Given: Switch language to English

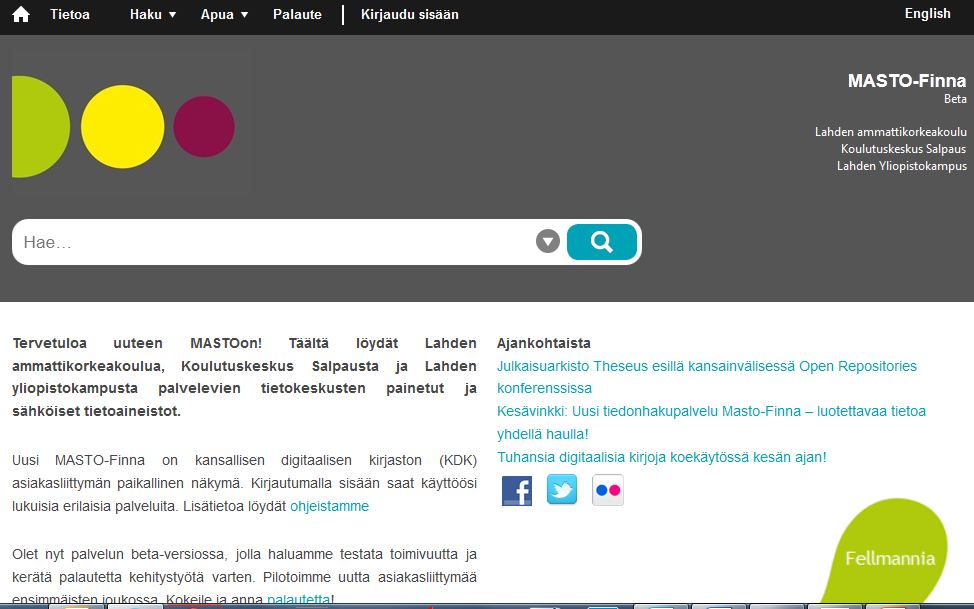Looking at the screenshot, I should (x=927, y=14).
